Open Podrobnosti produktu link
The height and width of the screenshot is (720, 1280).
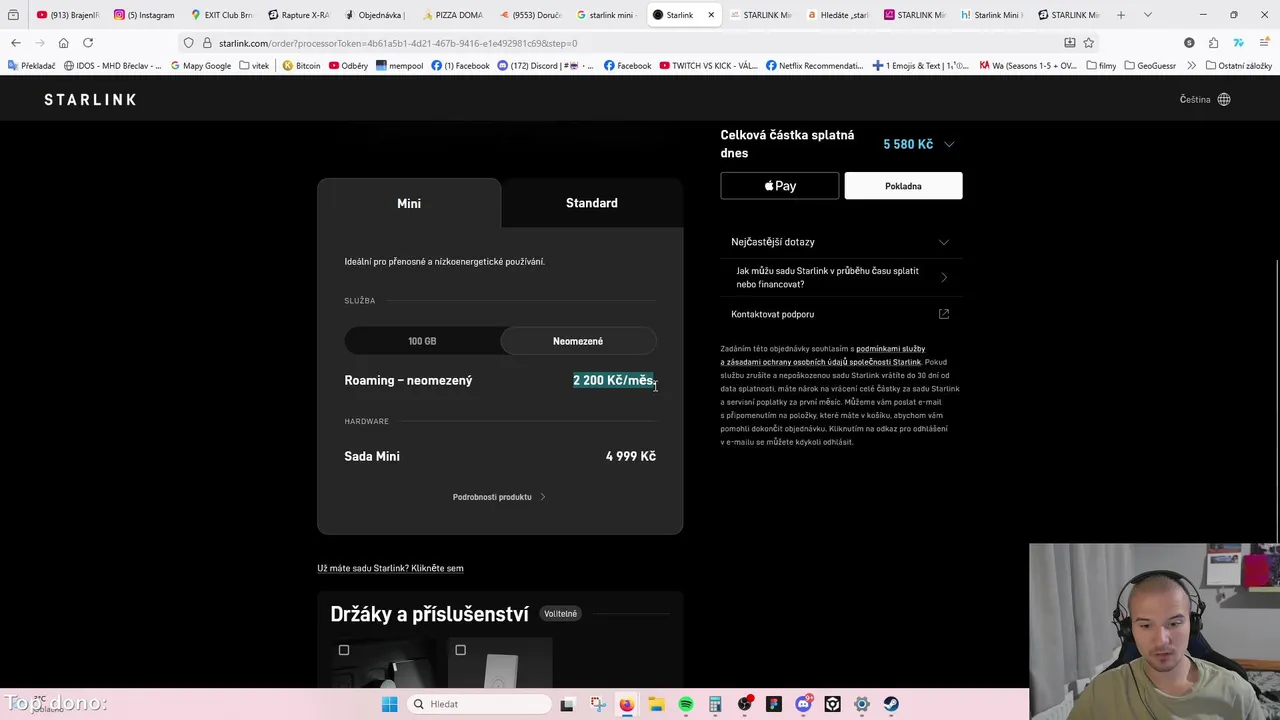click(499, 497)
